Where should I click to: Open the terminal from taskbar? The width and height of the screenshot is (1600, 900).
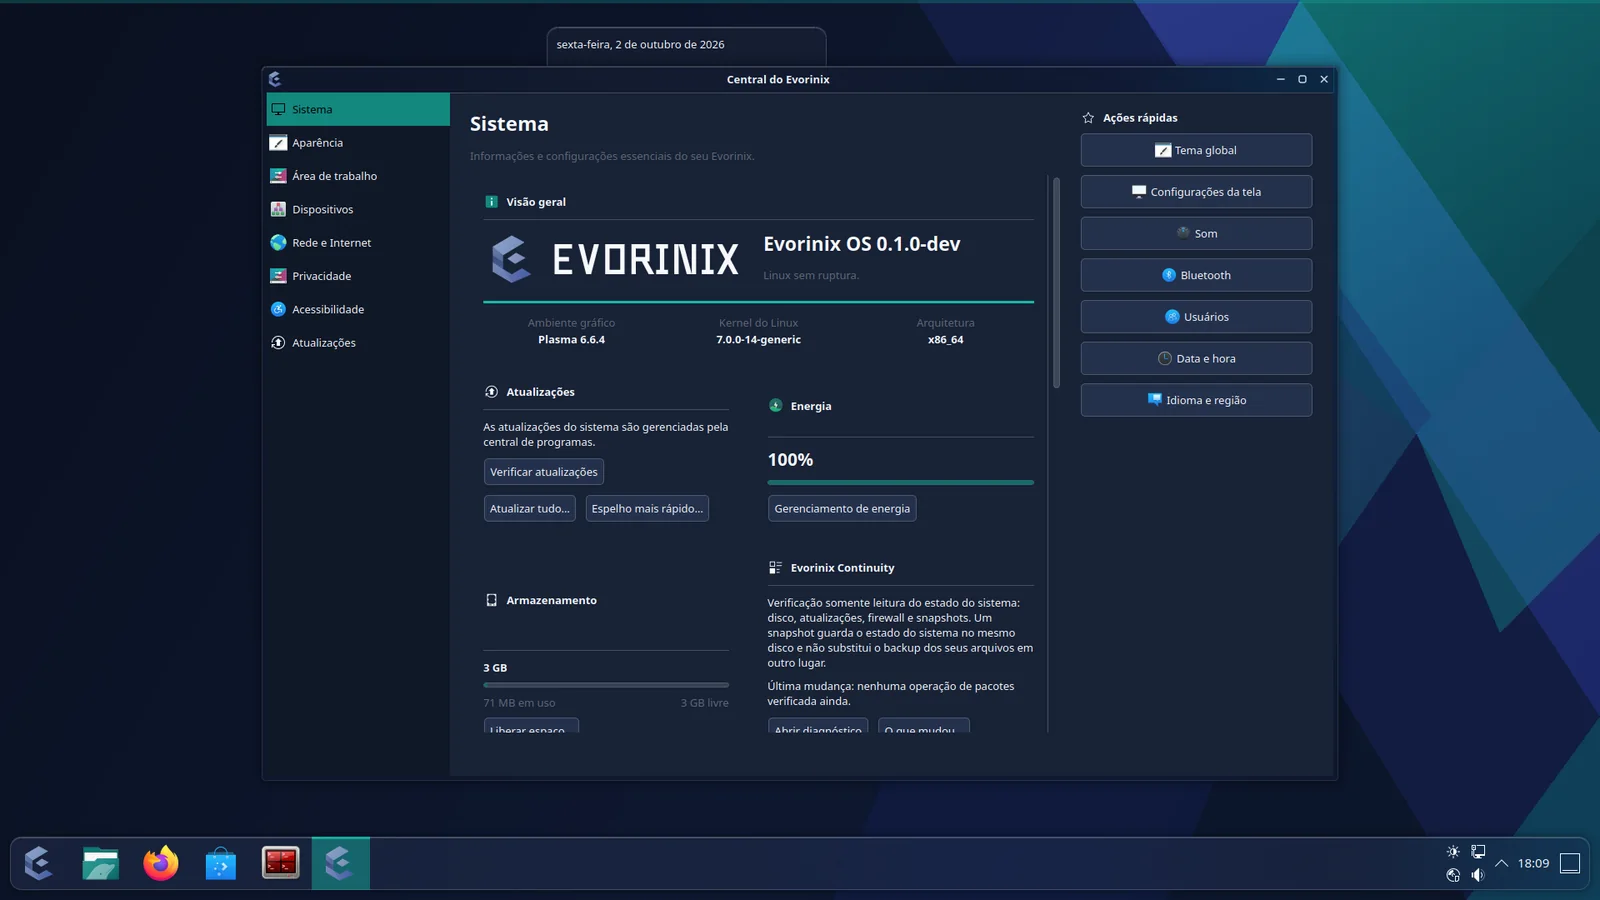[281, 863]
